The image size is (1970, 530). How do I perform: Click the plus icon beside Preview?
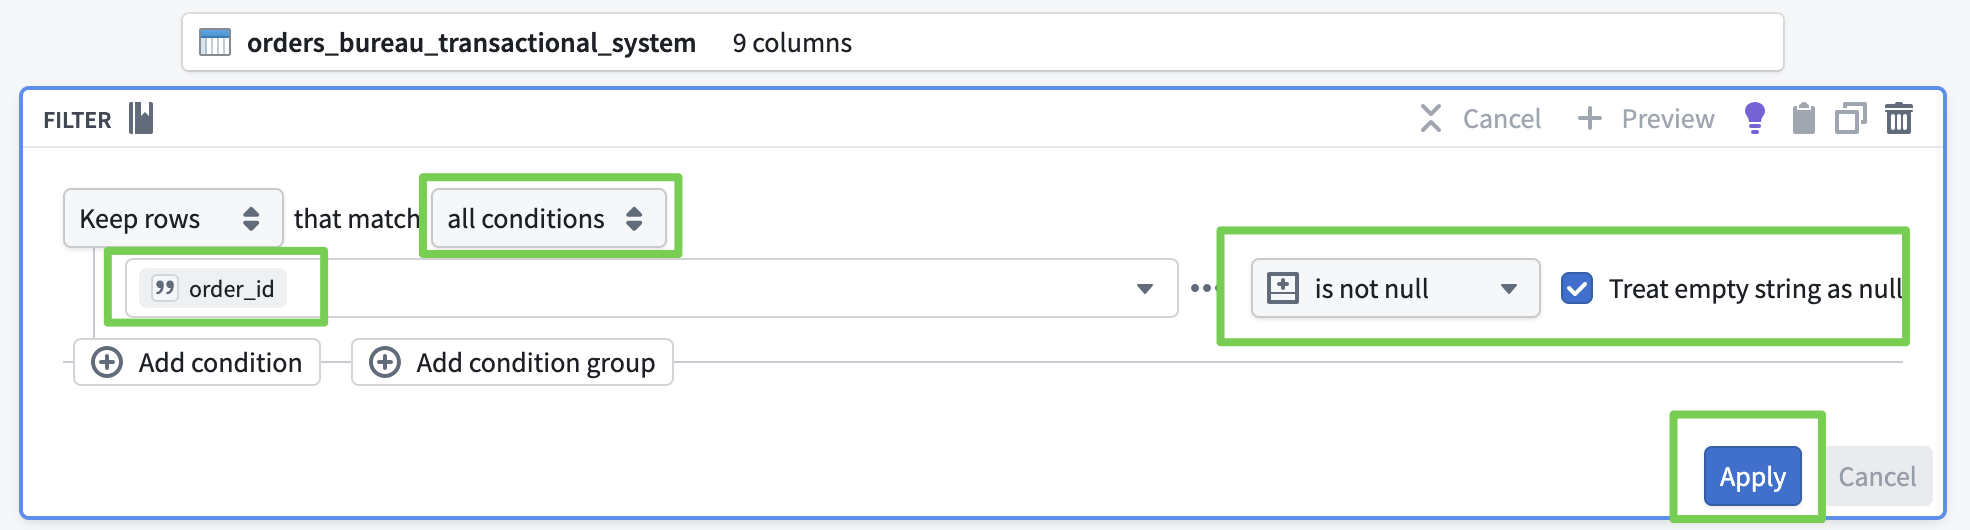tap(1589, 118)
